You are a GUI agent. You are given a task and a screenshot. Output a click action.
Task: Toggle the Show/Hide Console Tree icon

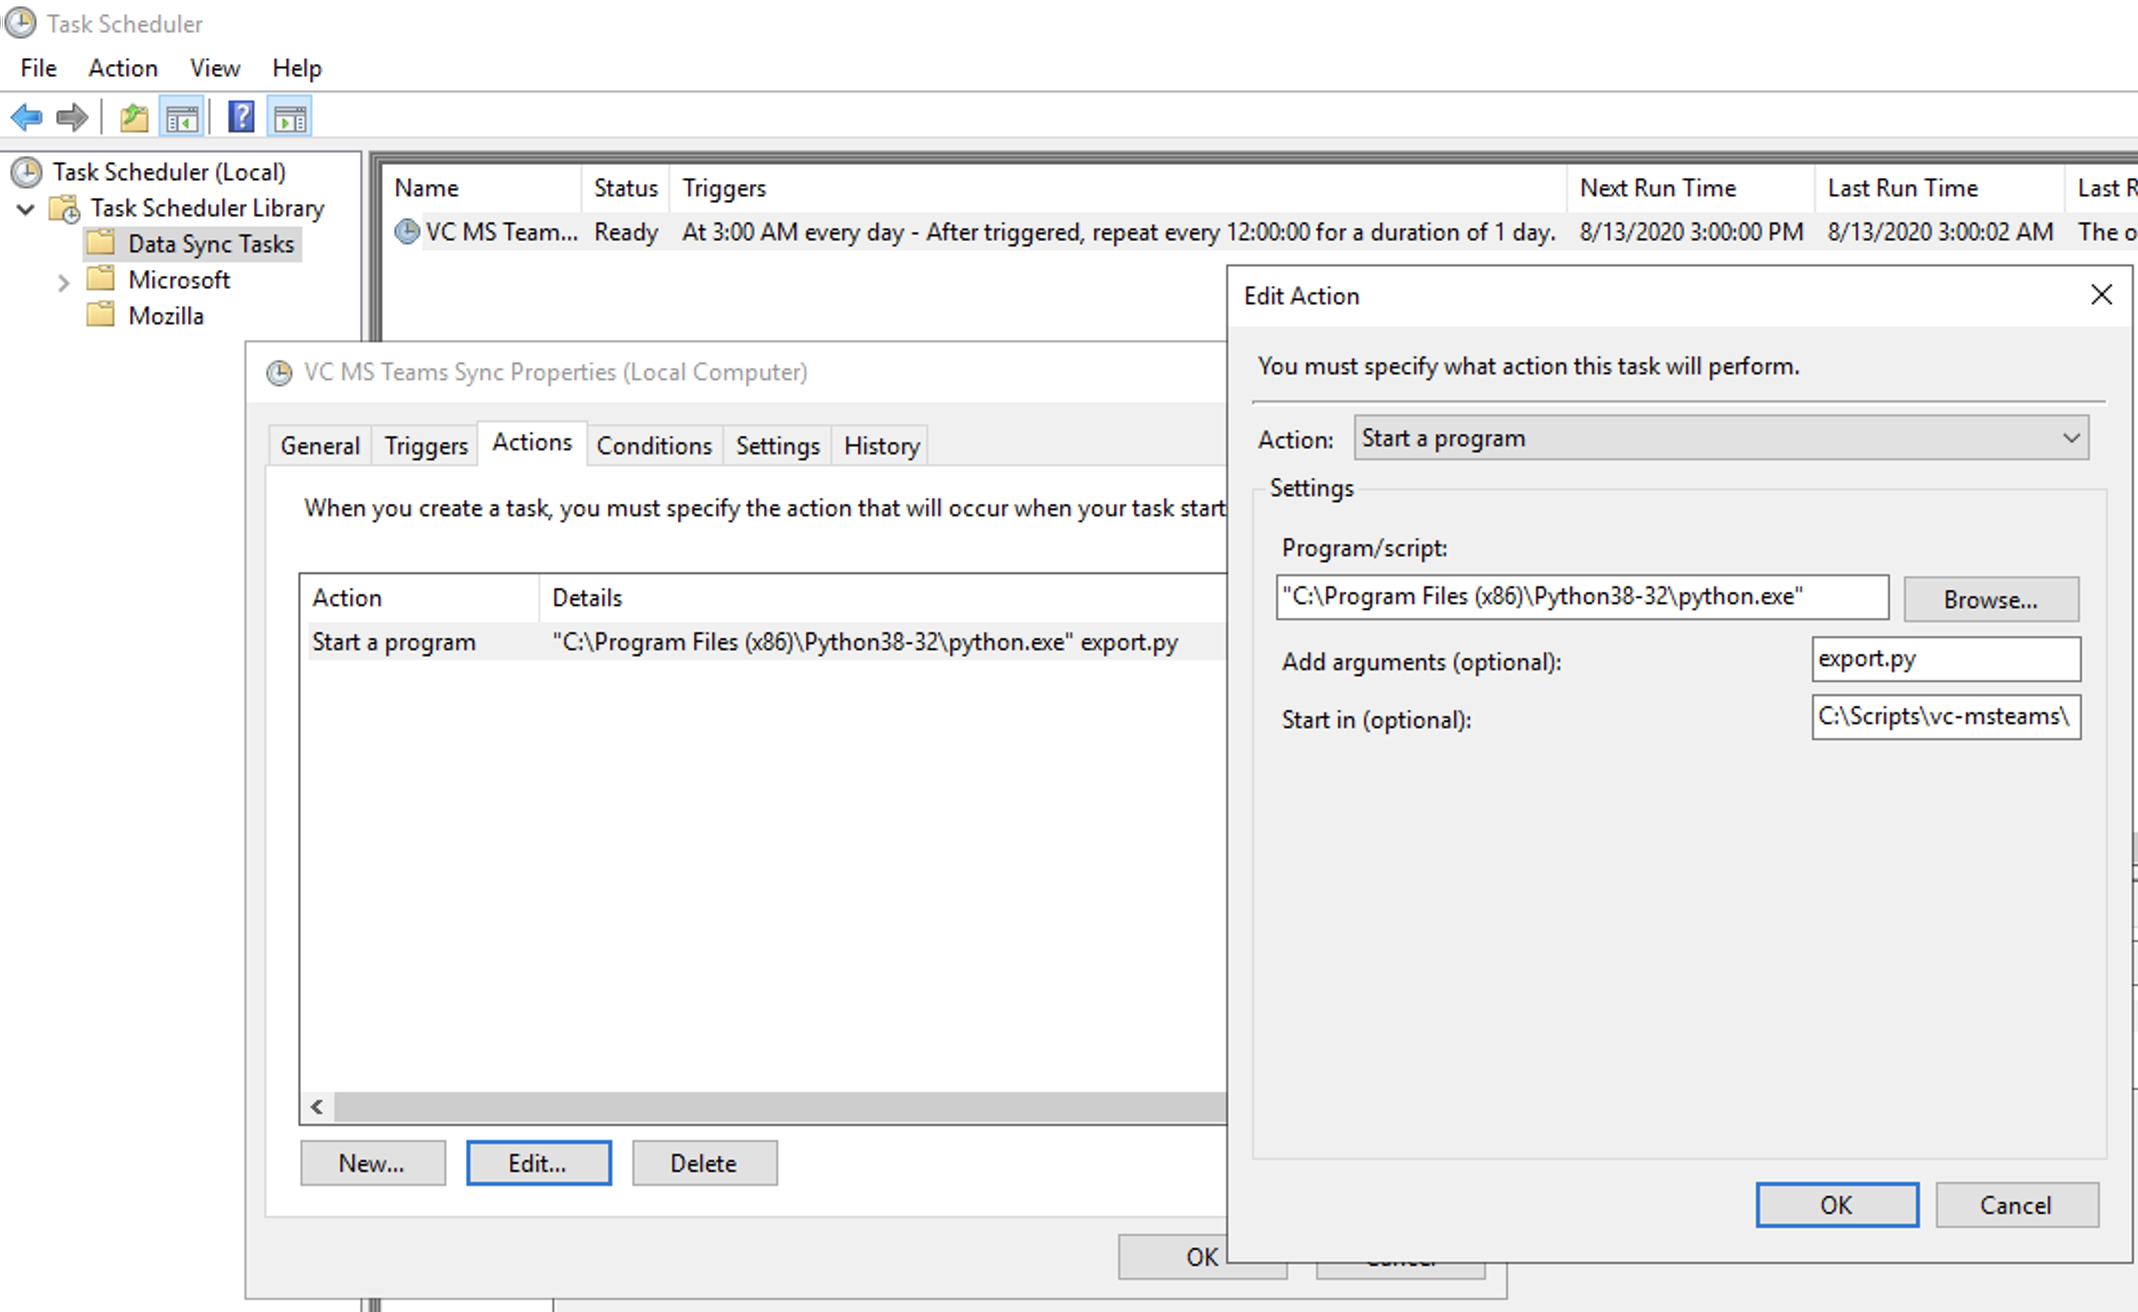(x=182, y=118)
